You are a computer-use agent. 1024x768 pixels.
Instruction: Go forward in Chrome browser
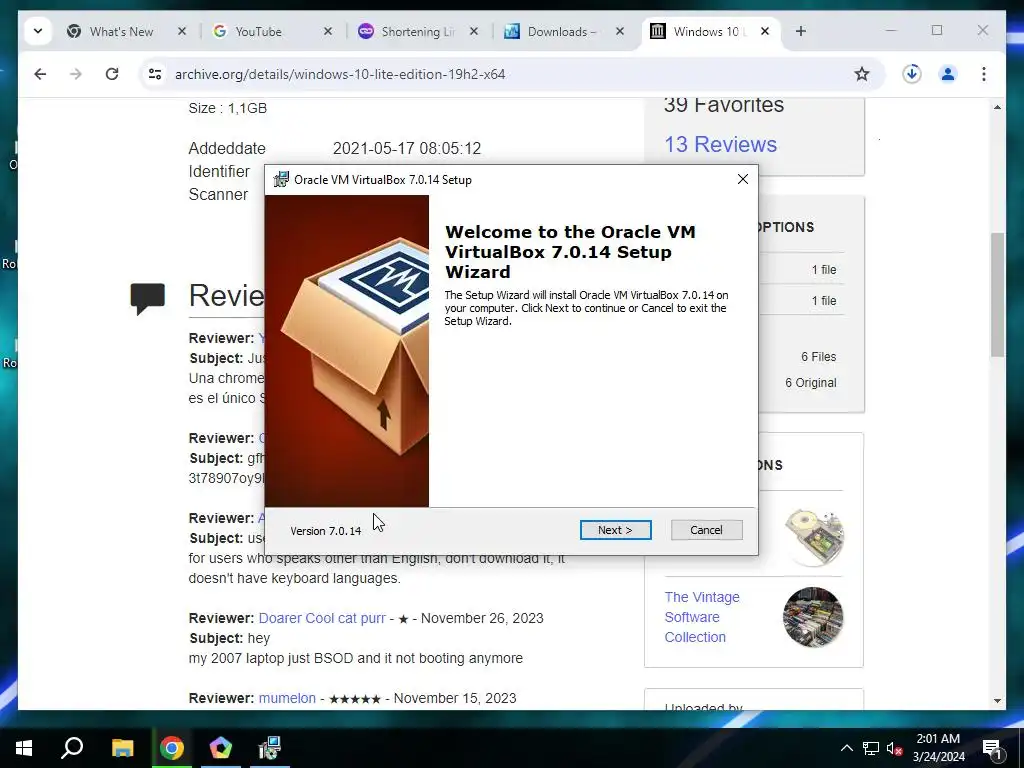pyautogui.click(x=76, y=74)
